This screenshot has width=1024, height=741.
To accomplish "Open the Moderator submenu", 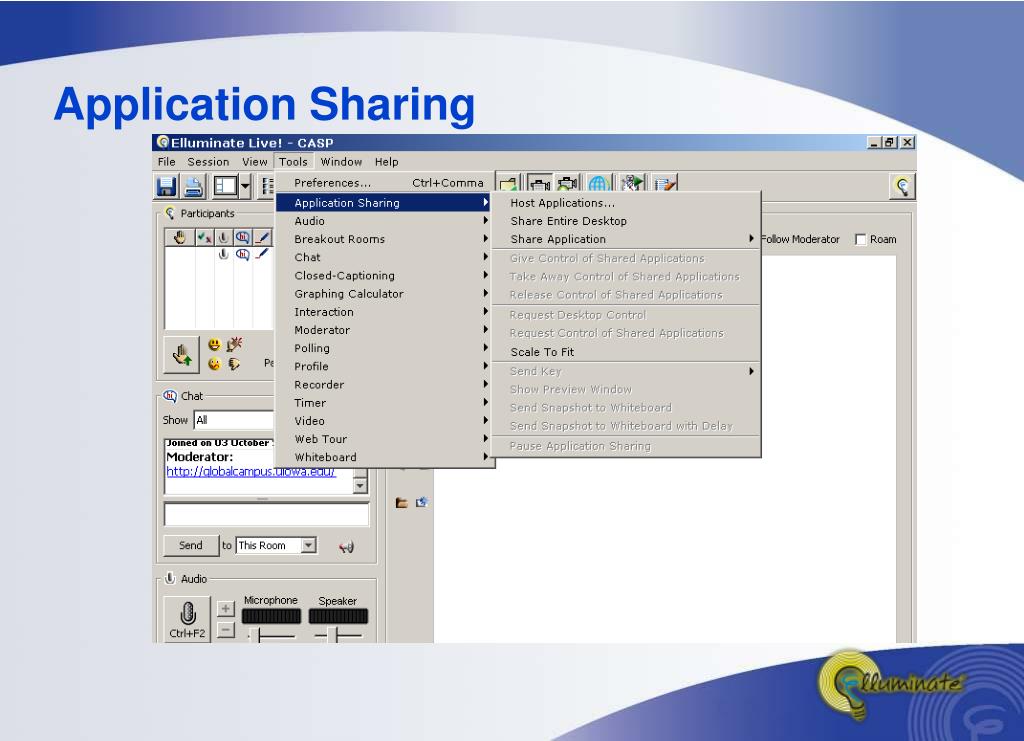I will pyautogui.click(x=385, y=330).
